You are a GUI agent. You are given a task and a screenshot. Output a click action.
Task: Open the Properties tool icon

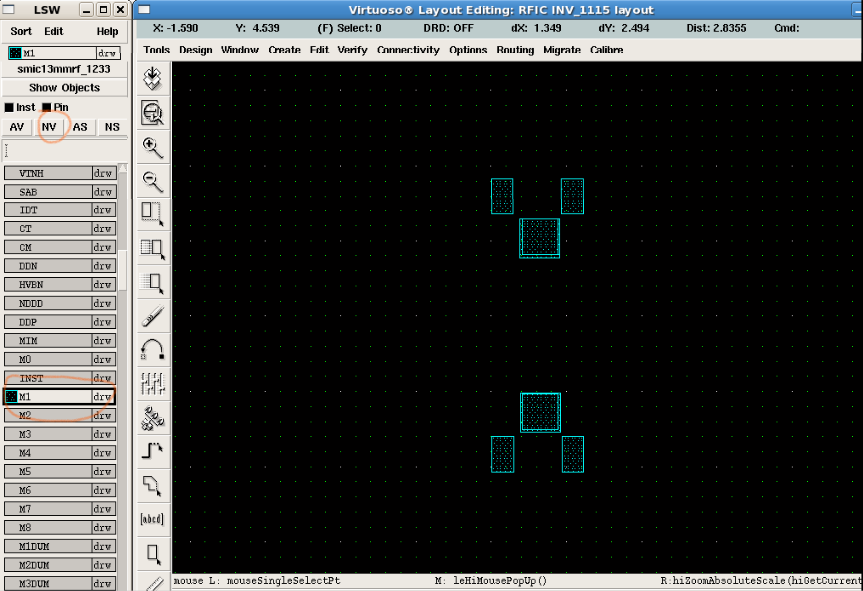(x=152, y=384)
